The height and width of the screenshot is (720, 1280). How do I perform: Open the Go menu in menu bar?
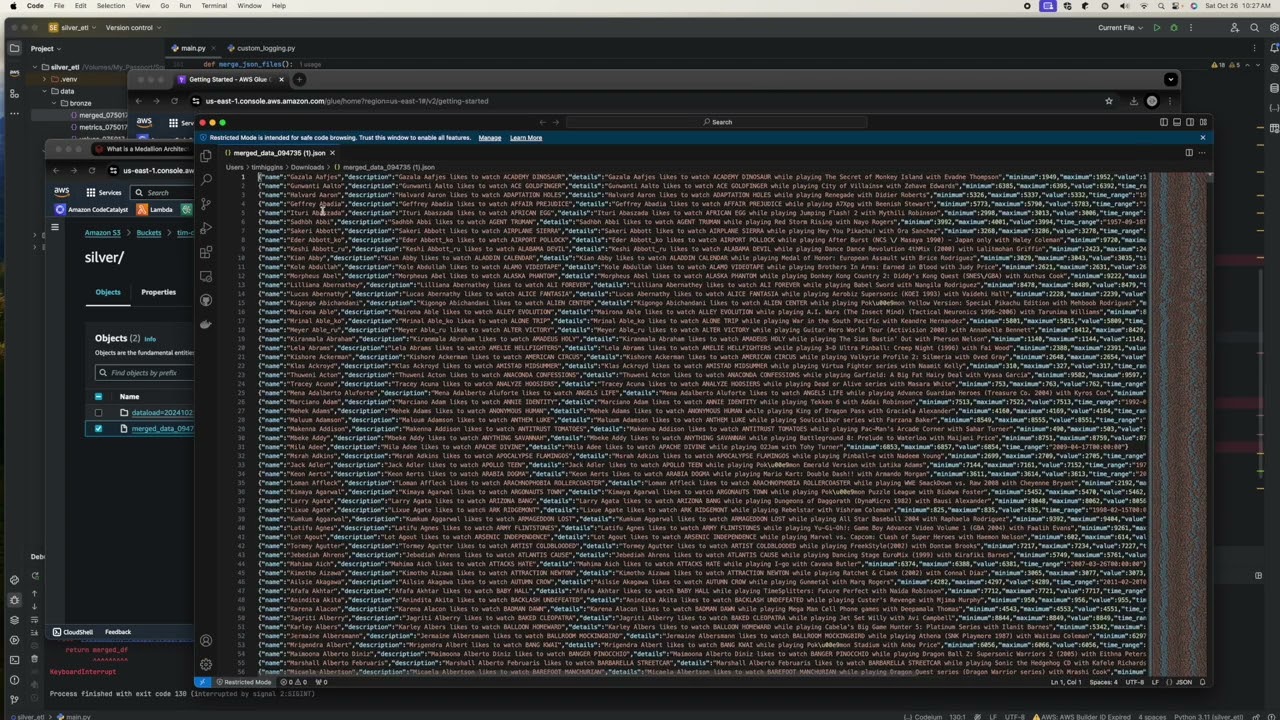(163, 6)
